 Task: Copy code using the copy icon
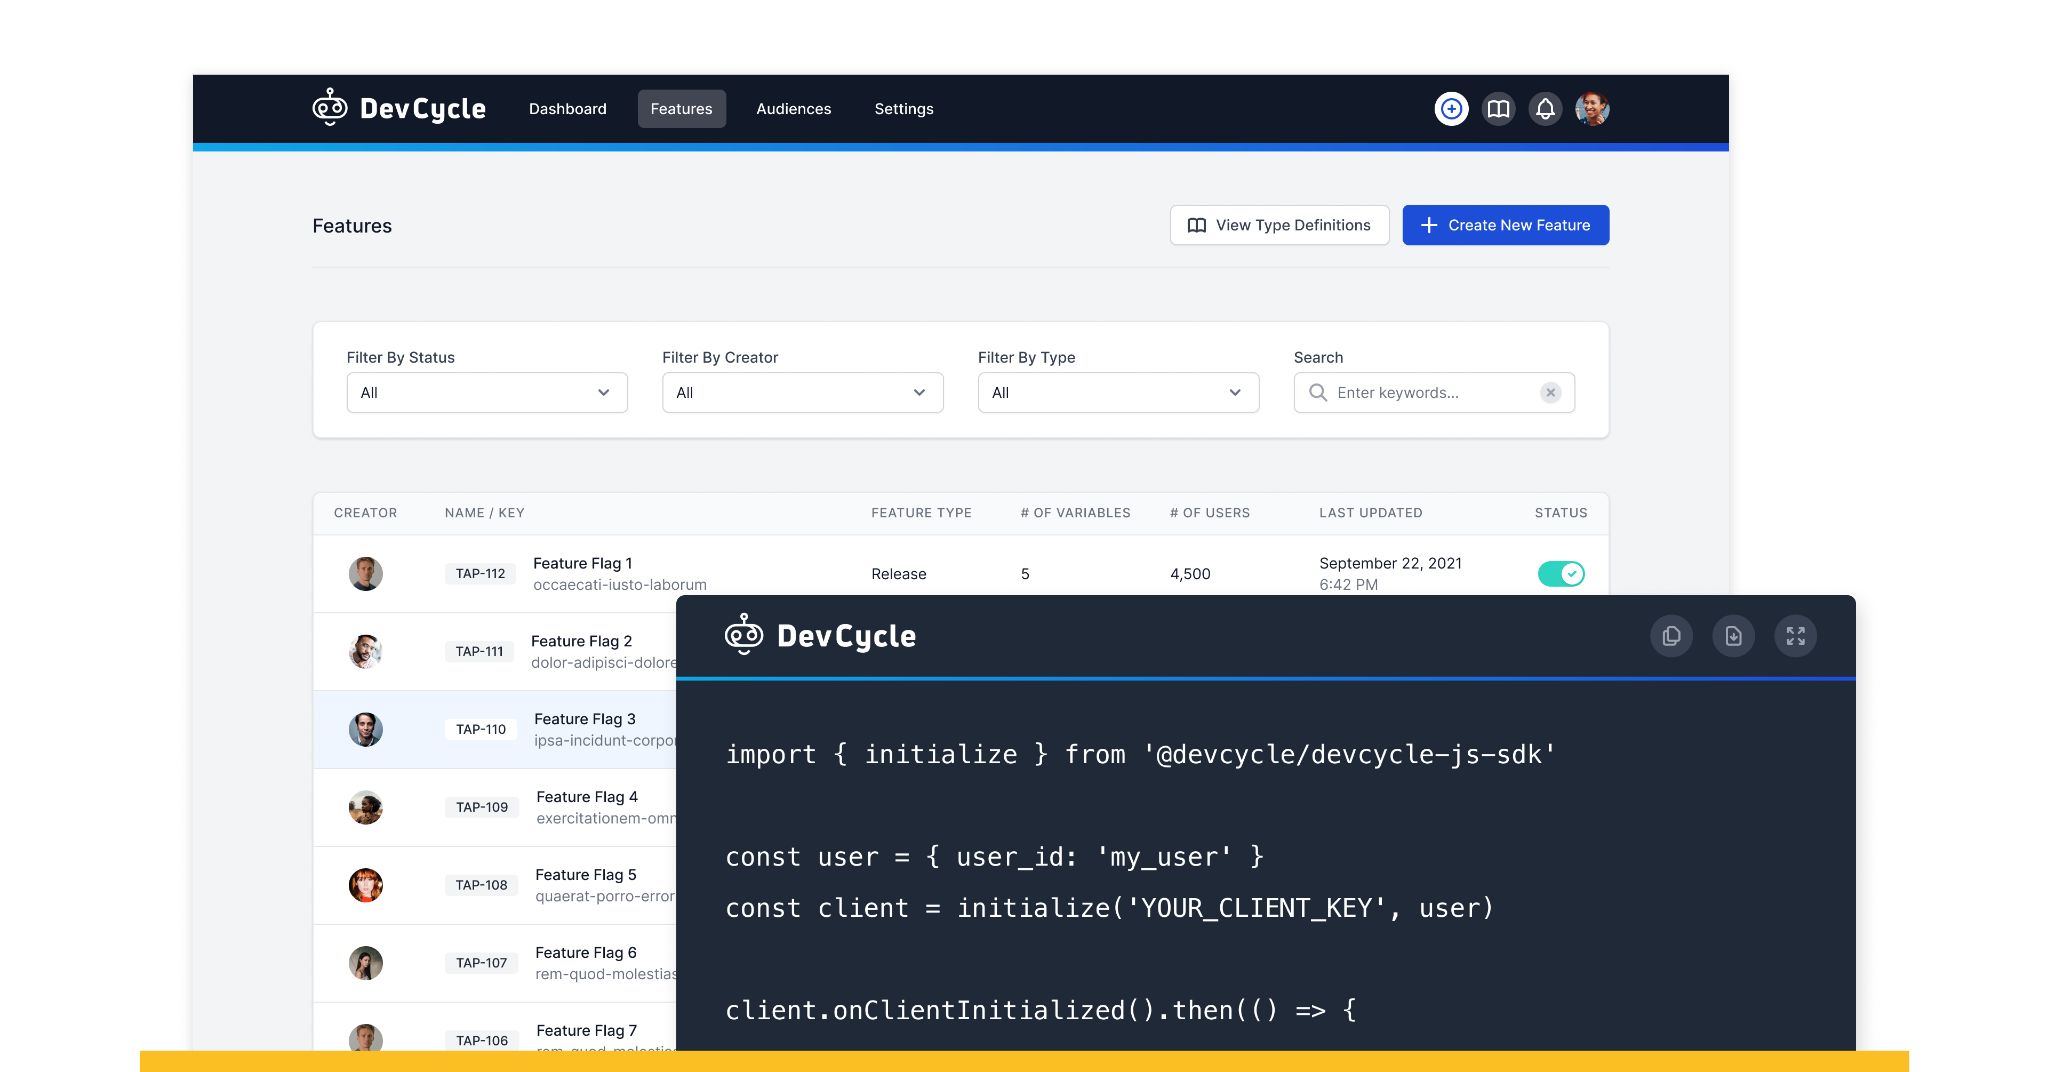(1671, 636)
